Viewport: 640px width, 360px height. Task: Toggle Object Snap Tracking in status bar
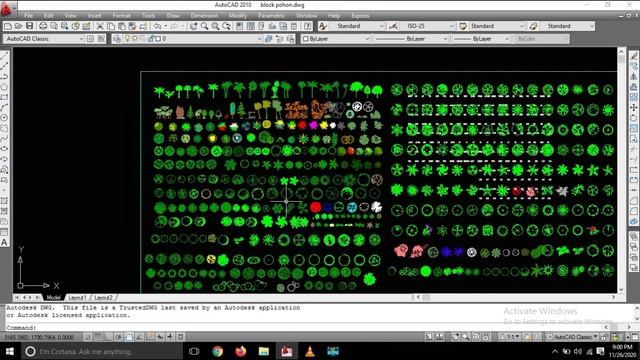pos(139,337)
